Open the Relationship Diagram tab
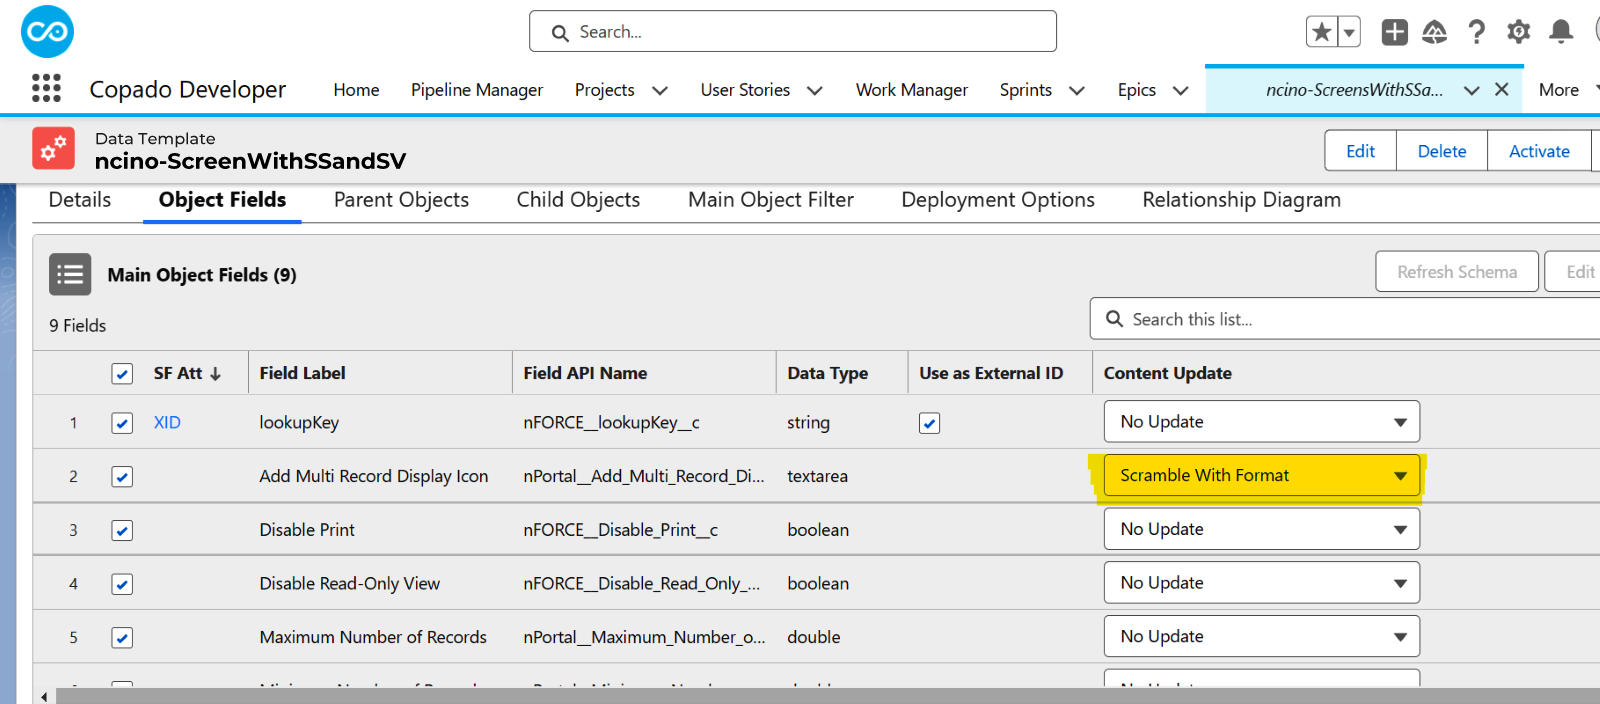This screenshot has height=704, width=1600. point(1242,200)
